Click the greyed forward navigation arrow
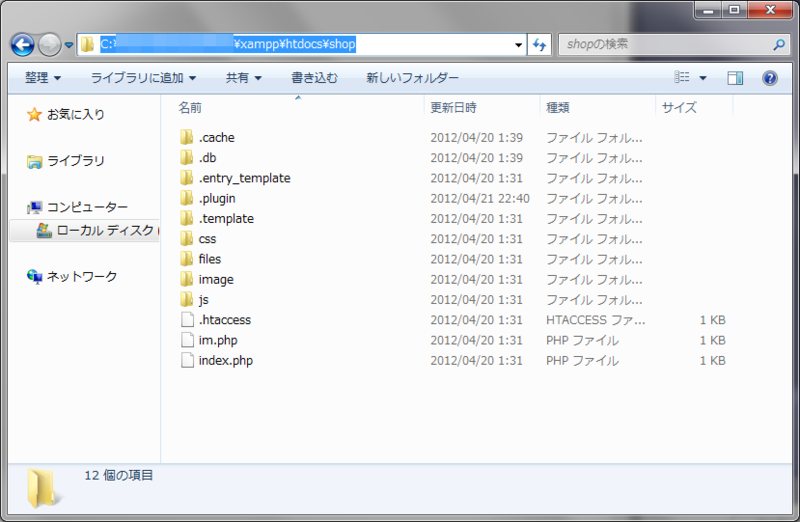The image size is (800, 522). click(50, 45)
